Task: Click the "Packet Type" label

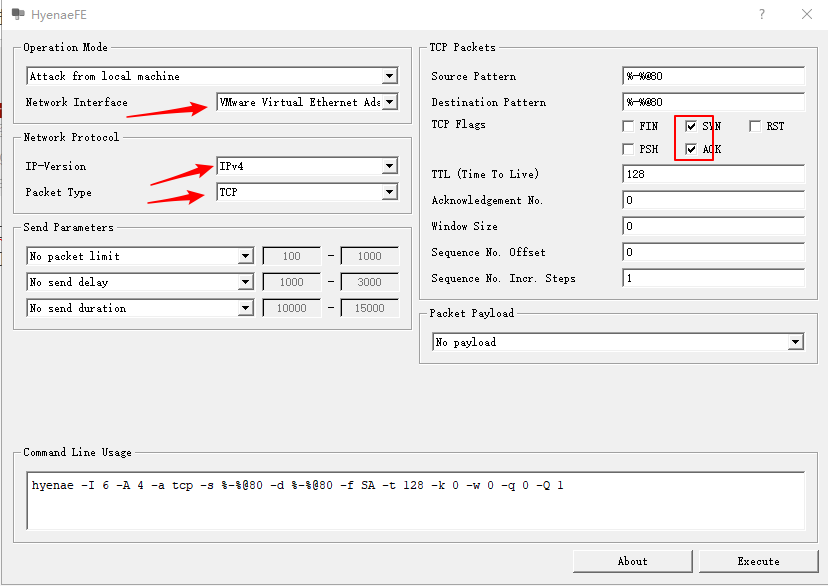Action: [x=58, y=193]
